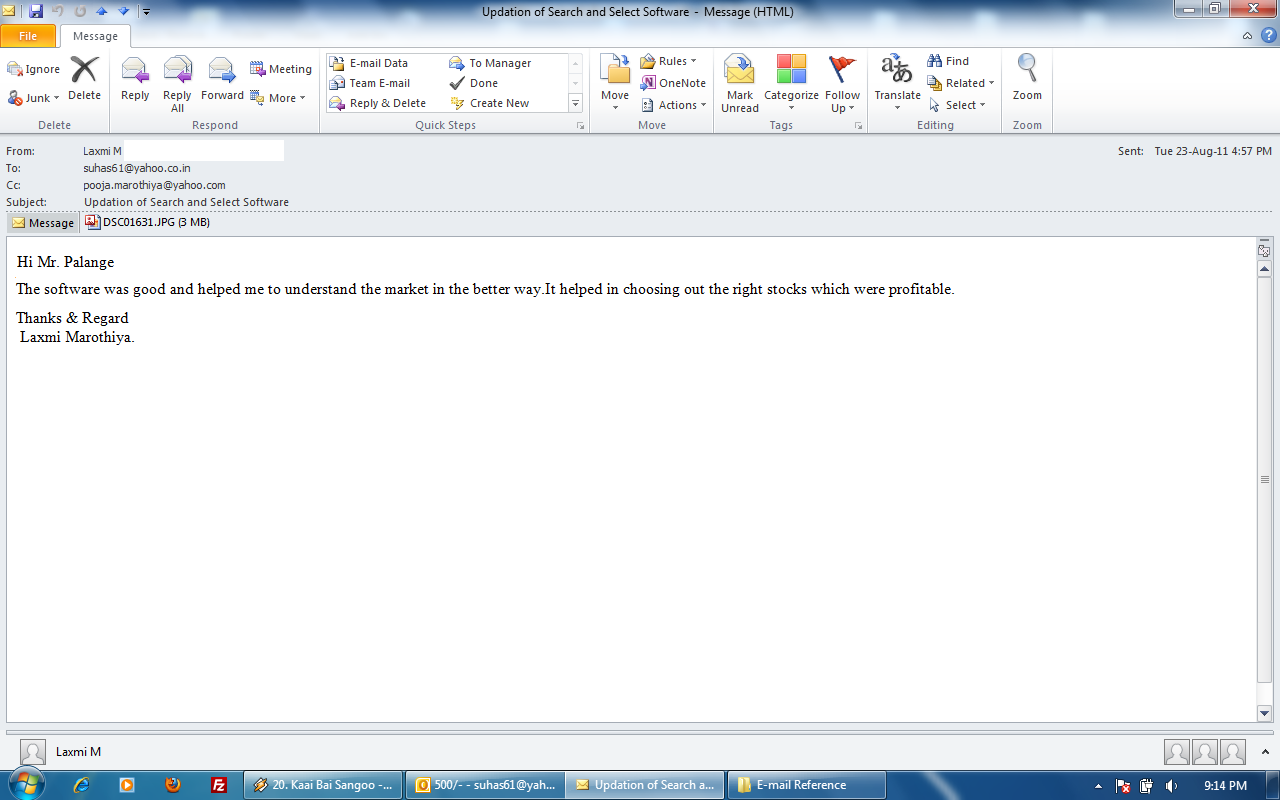Minimize the ribbon with the caret
The width and height of the screenshot is (1280, 800).
click(x=1247, y=35)
